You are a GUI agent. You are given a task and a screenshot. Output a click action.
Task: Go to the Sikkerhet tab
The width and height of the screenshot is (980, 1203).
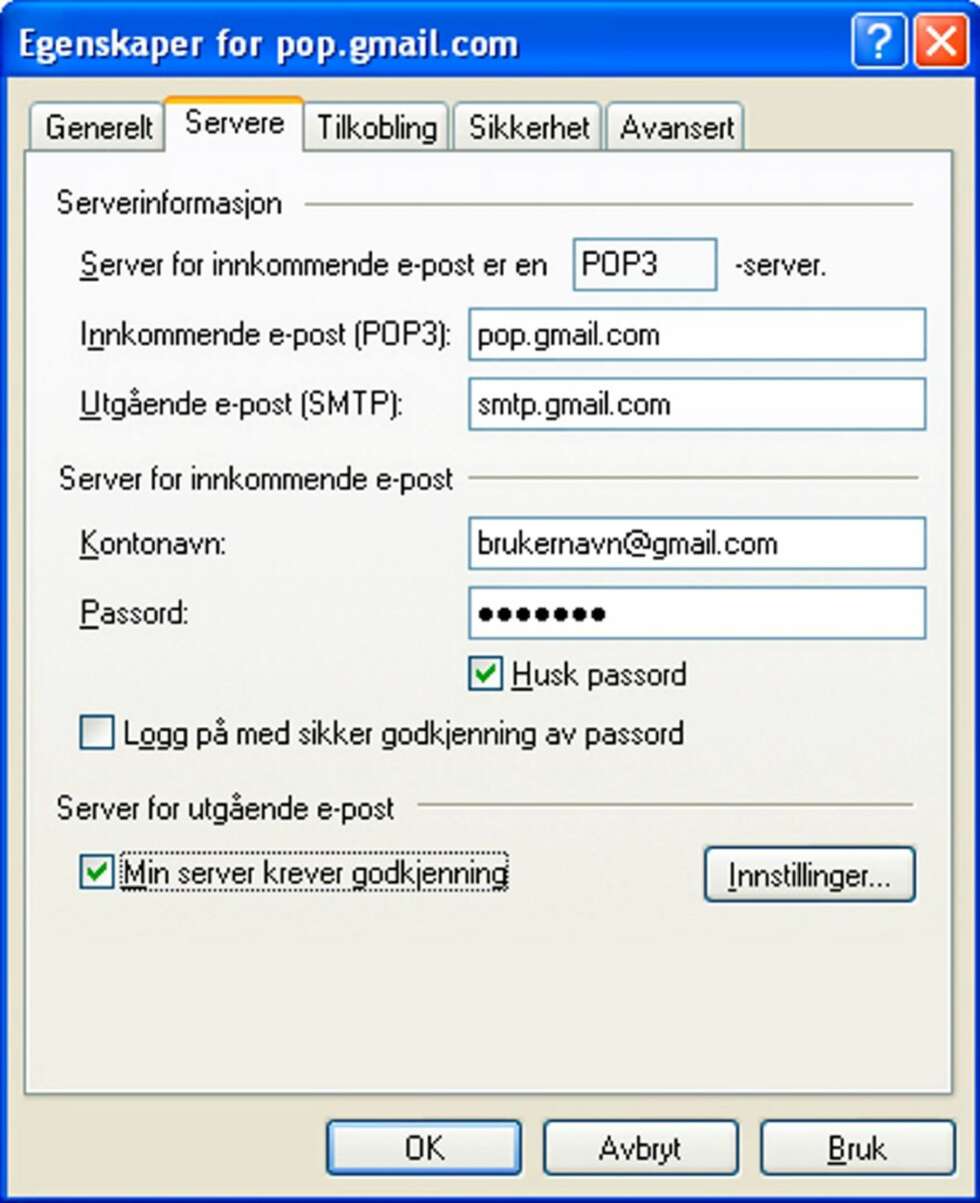529,128
